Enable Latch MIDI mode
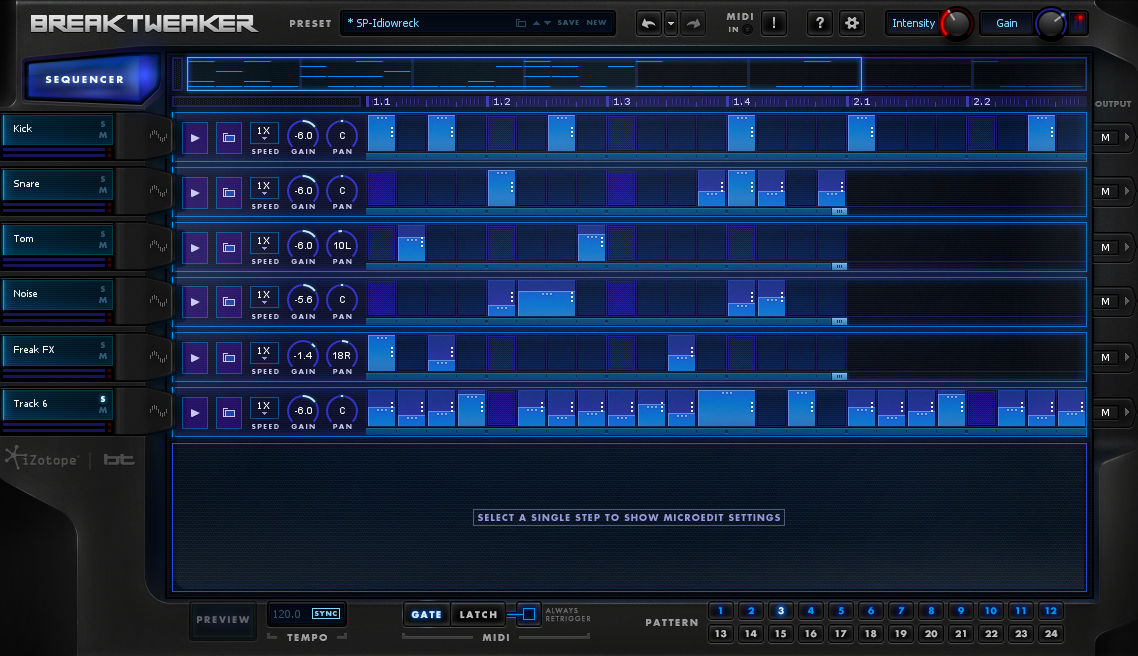 point(478,614)
